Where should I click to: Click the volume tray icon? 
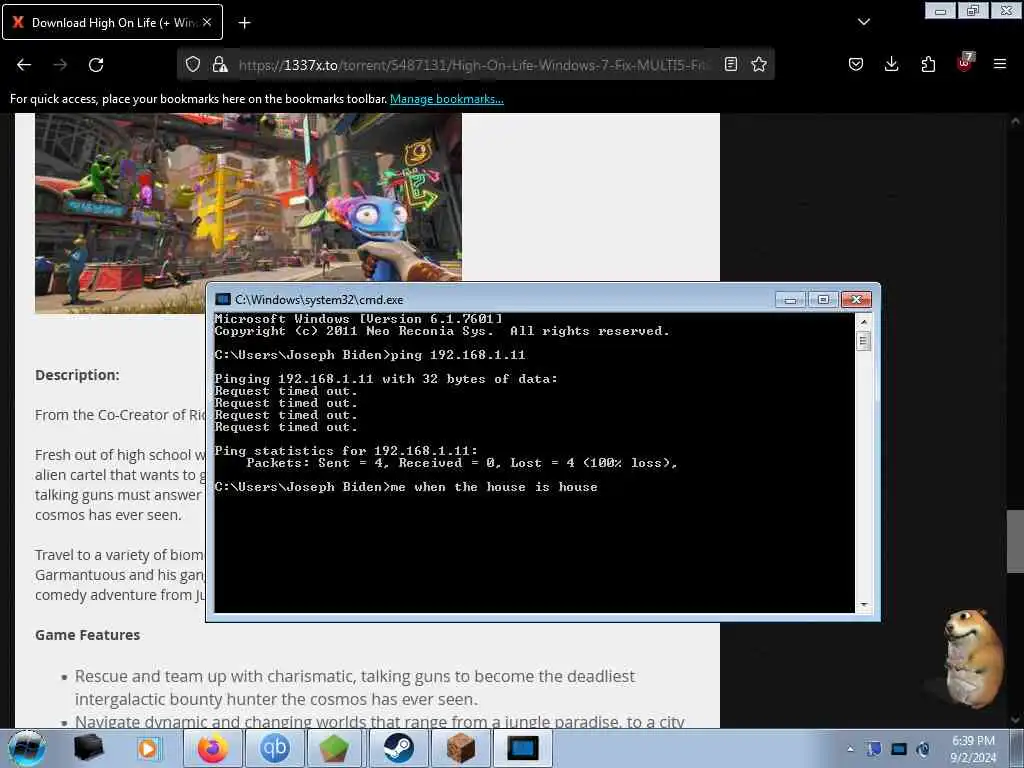[x=923, y=749]
